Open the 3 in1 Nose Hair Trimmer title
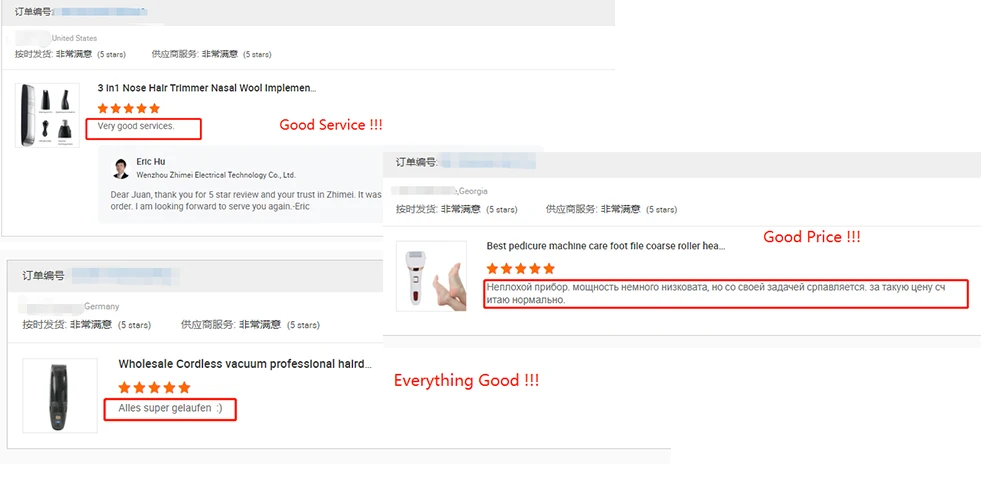The width and height of the screenshot is (1000, 500). point(207,88)
